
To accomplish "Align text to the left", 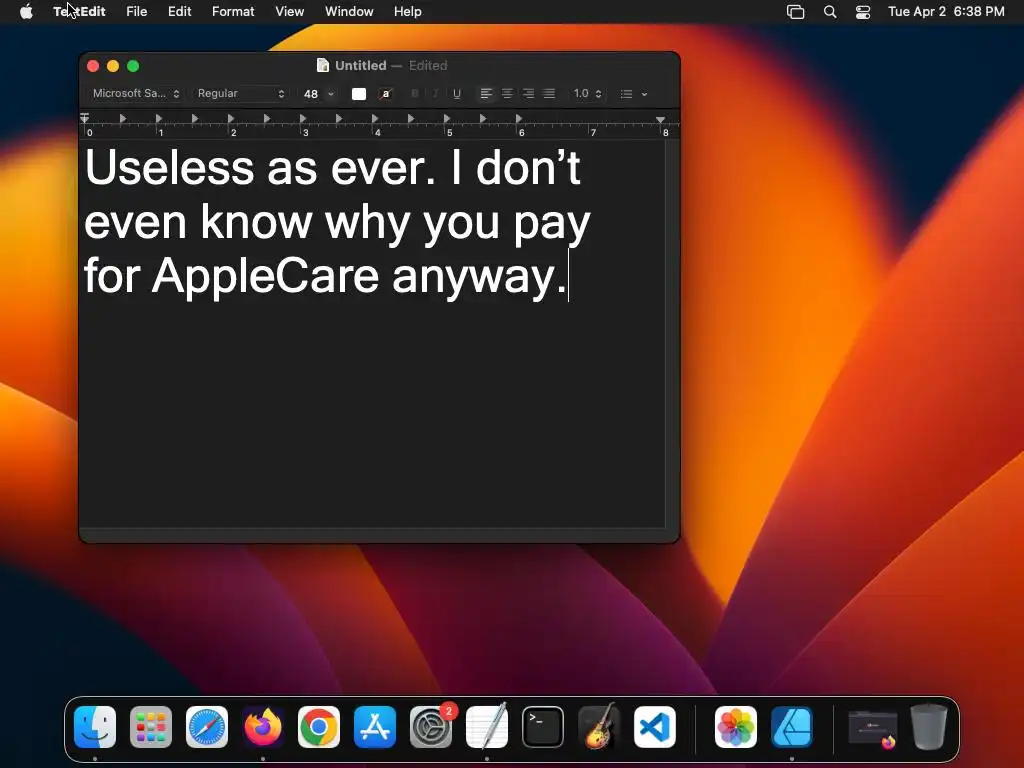I will [486, 94].
